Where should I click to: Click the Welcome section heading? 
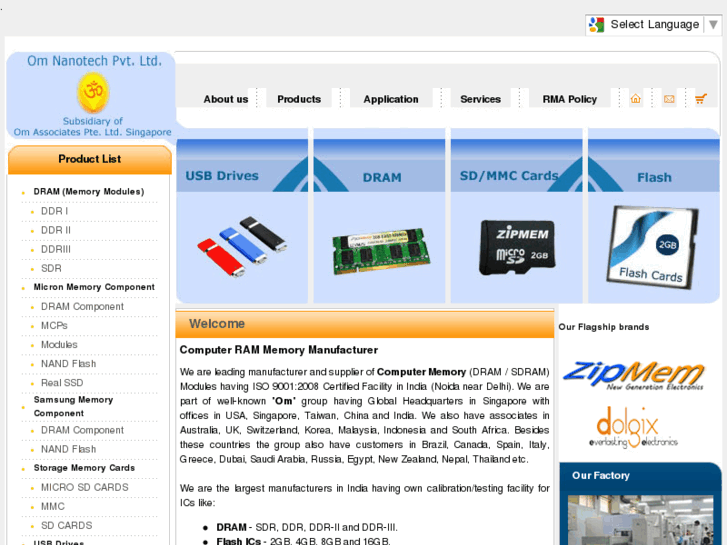[217, 324]
